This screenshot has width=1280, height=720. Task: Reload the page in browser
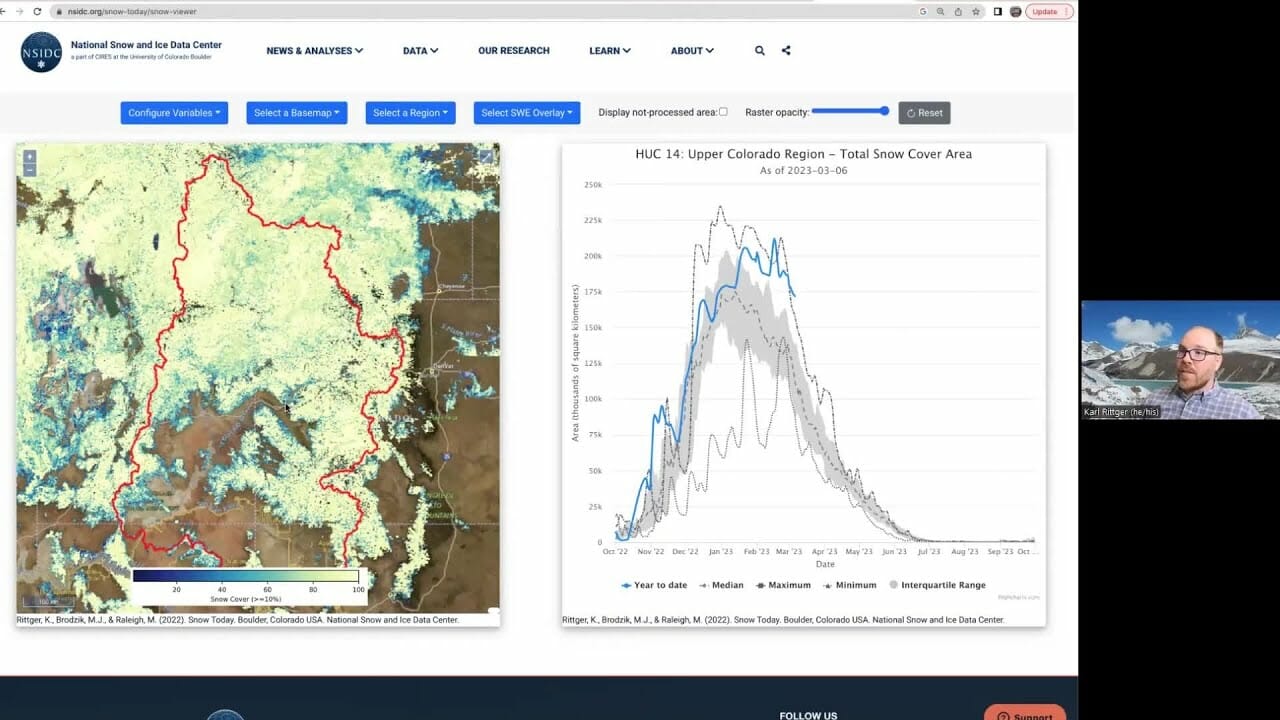[37, 11]
